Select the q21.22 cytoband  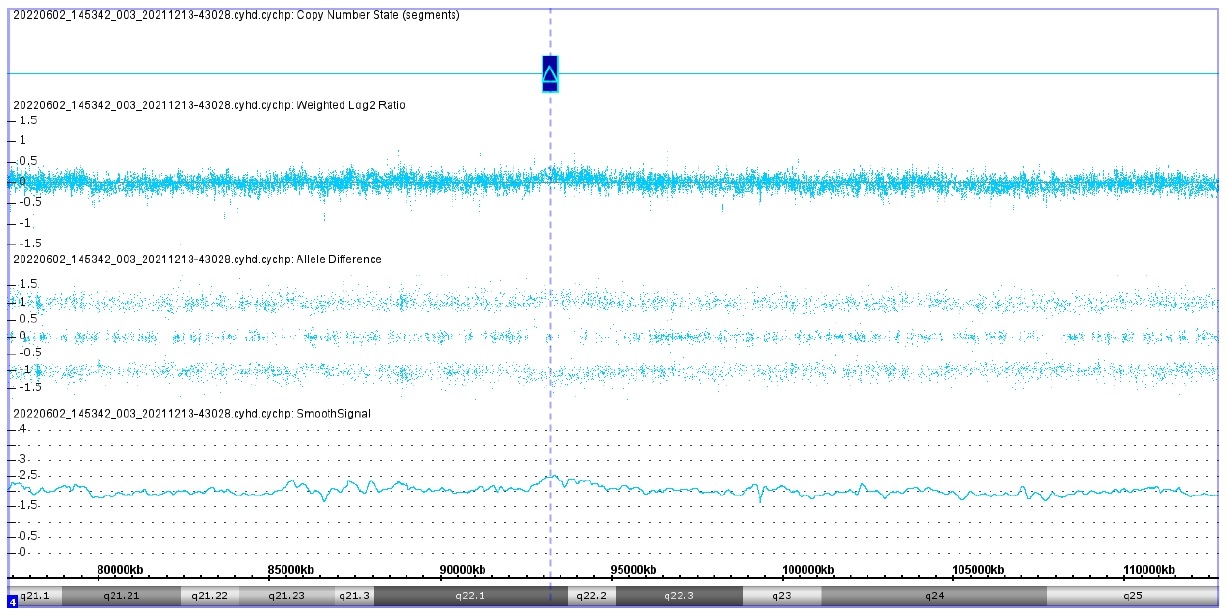209,596
